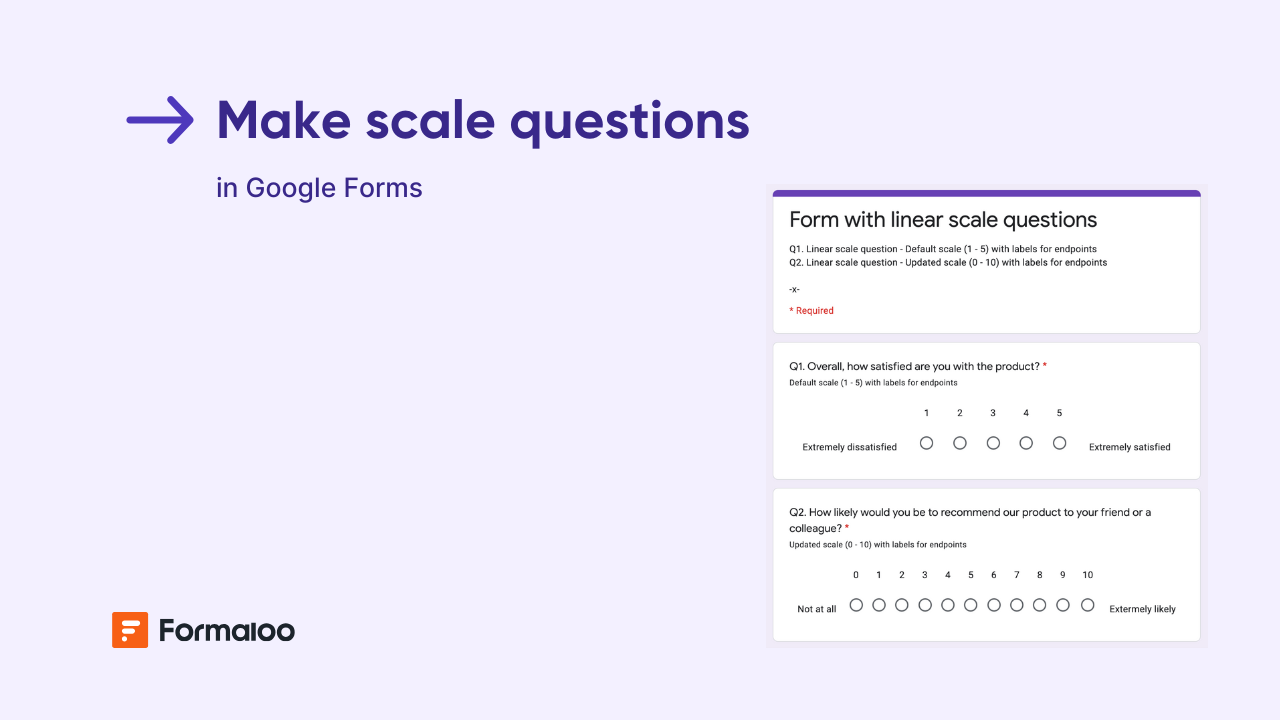This screenshot has height=720, width=1280.
Task: Click the purple arrow icon near the heading
Action: pyautogui.click(x=160, y=119)
